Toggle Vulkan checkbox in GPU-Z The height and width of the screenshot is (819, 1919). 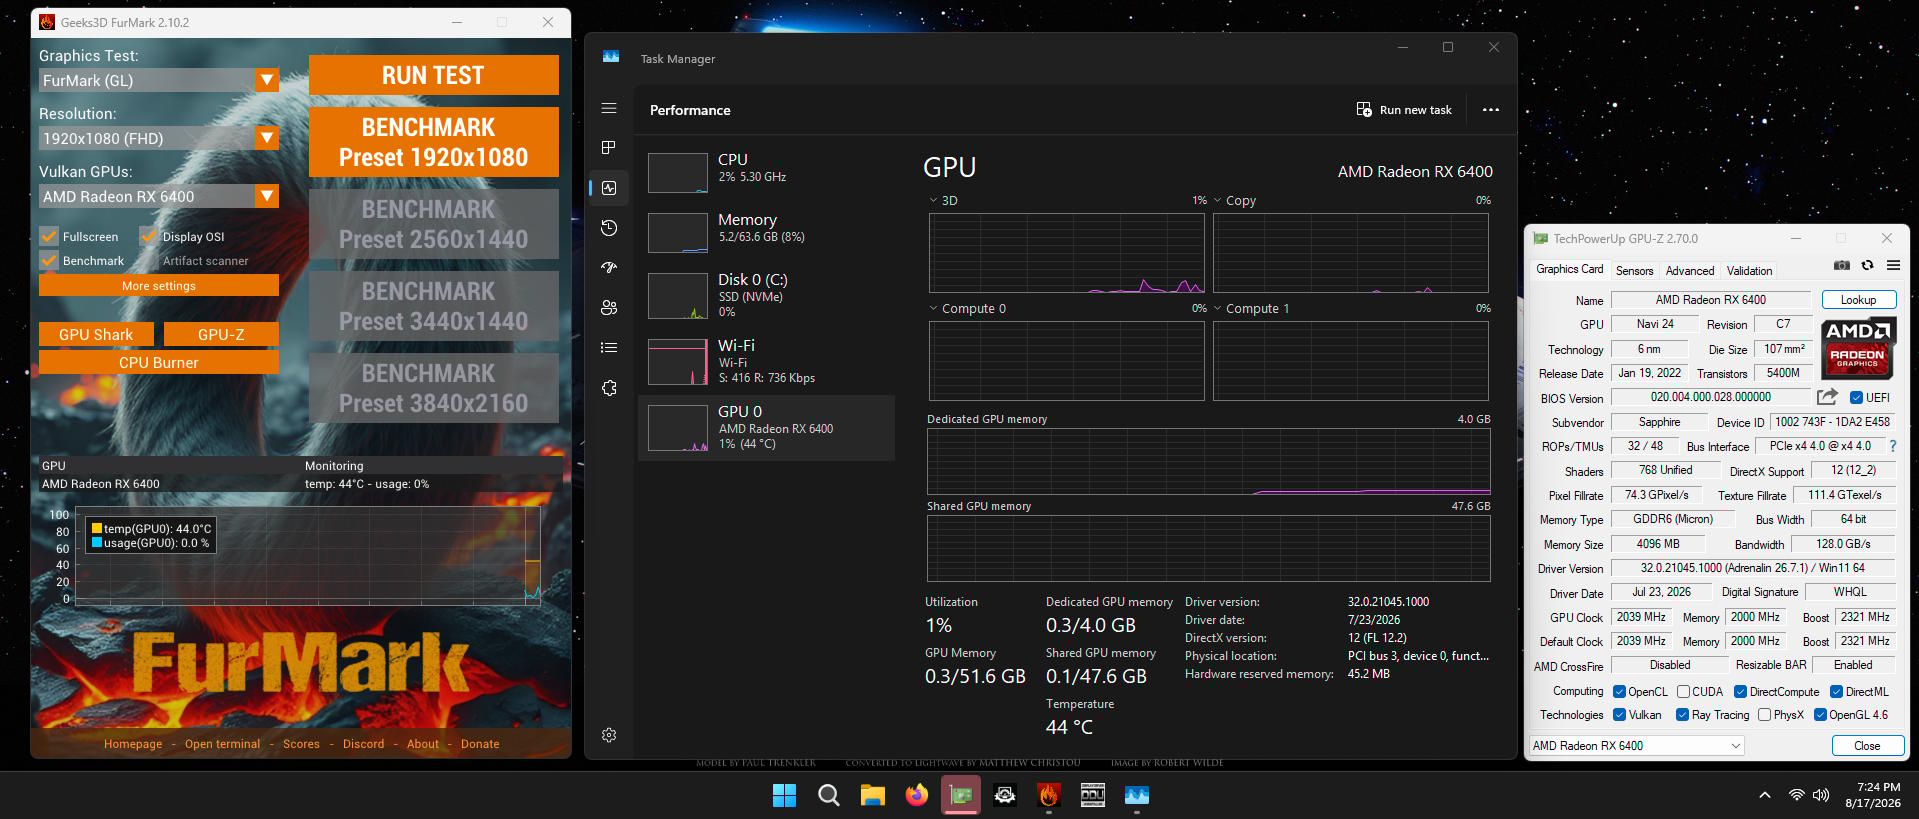coord(1619,714)
